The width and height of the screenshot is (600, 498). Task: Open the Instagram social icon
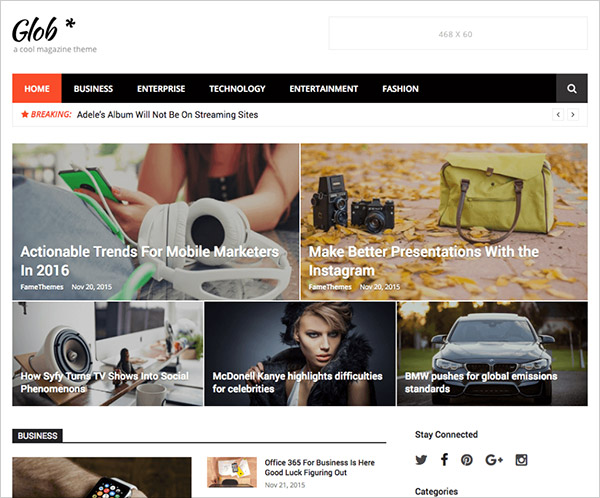click(521, 460)
